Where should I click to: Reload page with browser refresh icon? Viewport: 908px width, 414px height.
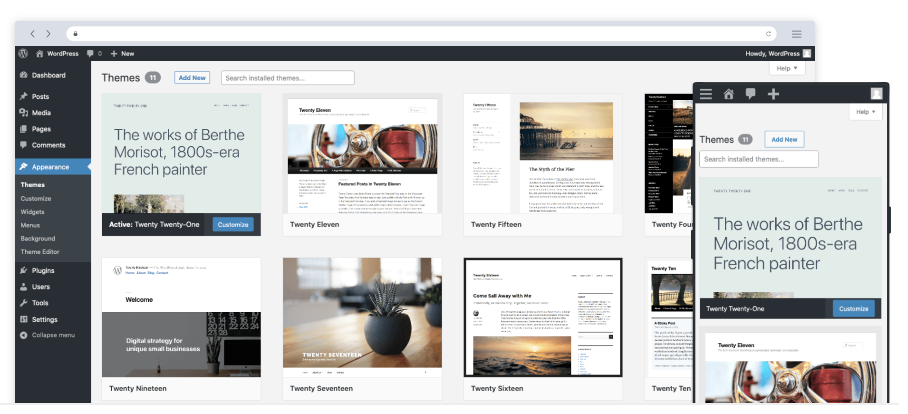[x=768, y=34]
